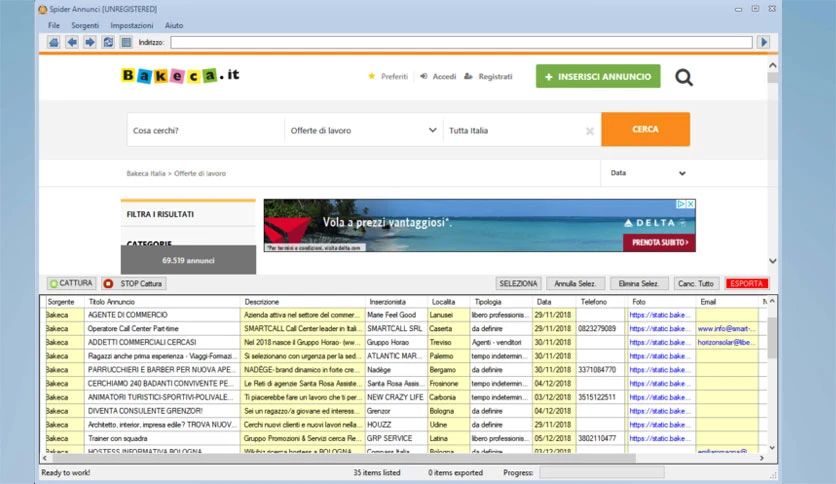
Task: Sort by Località column header
Action: coord(448,302)
